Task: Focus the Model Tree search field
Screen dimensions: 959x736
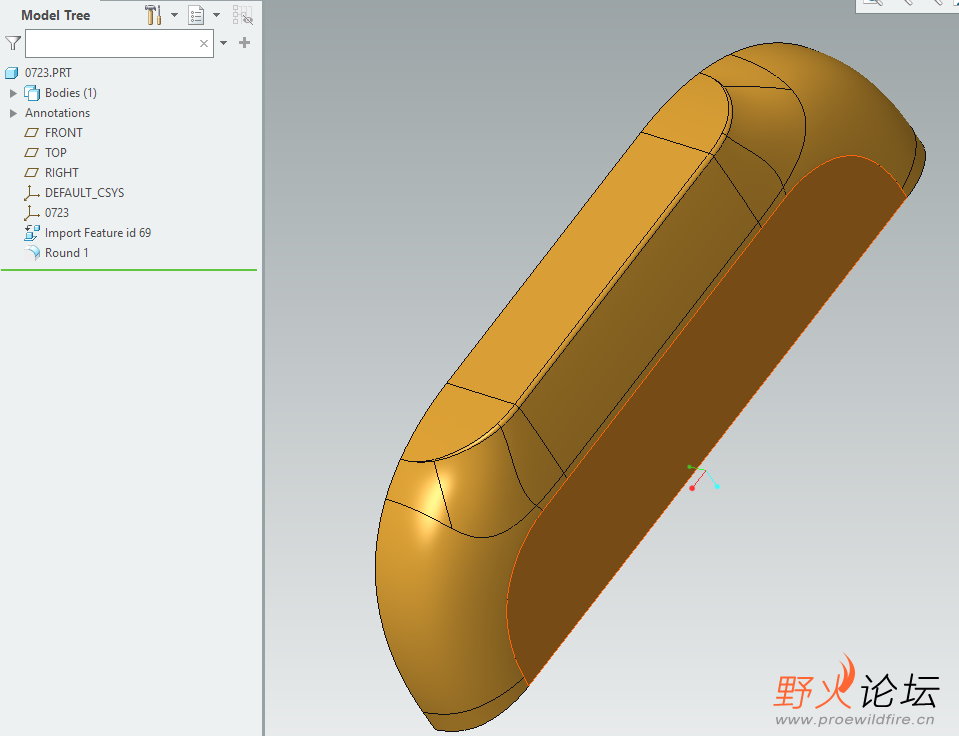Action: (119, 43)
